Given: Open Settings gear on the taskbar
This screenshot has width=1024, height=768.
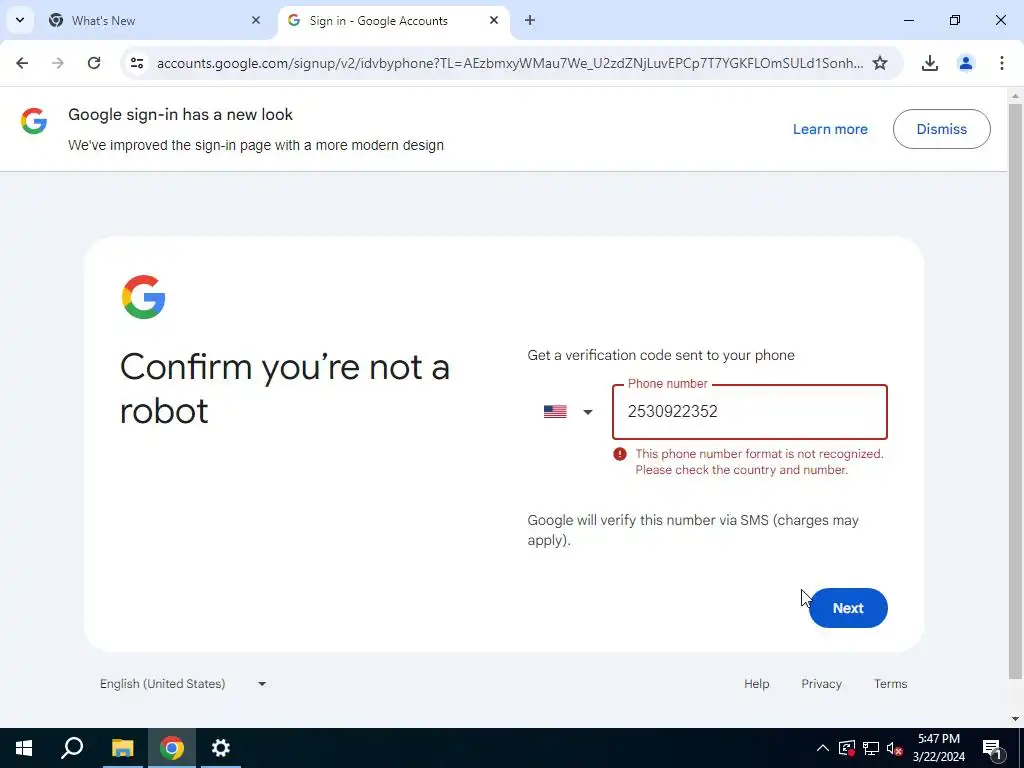Looking at the screenshot, I should pyautogui.click(x=221, y=748).
